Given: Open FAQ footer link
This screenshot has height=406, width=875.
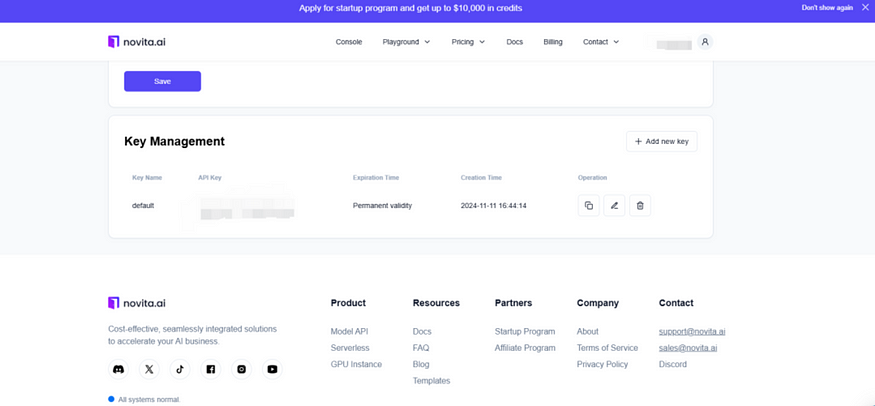Looking at the screenshot, I should [x=421, y=348].
